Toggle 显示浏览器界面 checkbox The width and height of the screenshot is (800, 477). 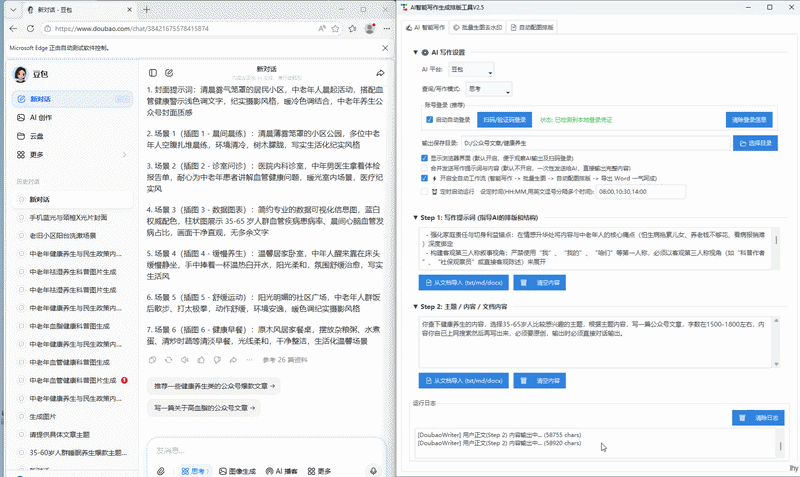(424, 158)
